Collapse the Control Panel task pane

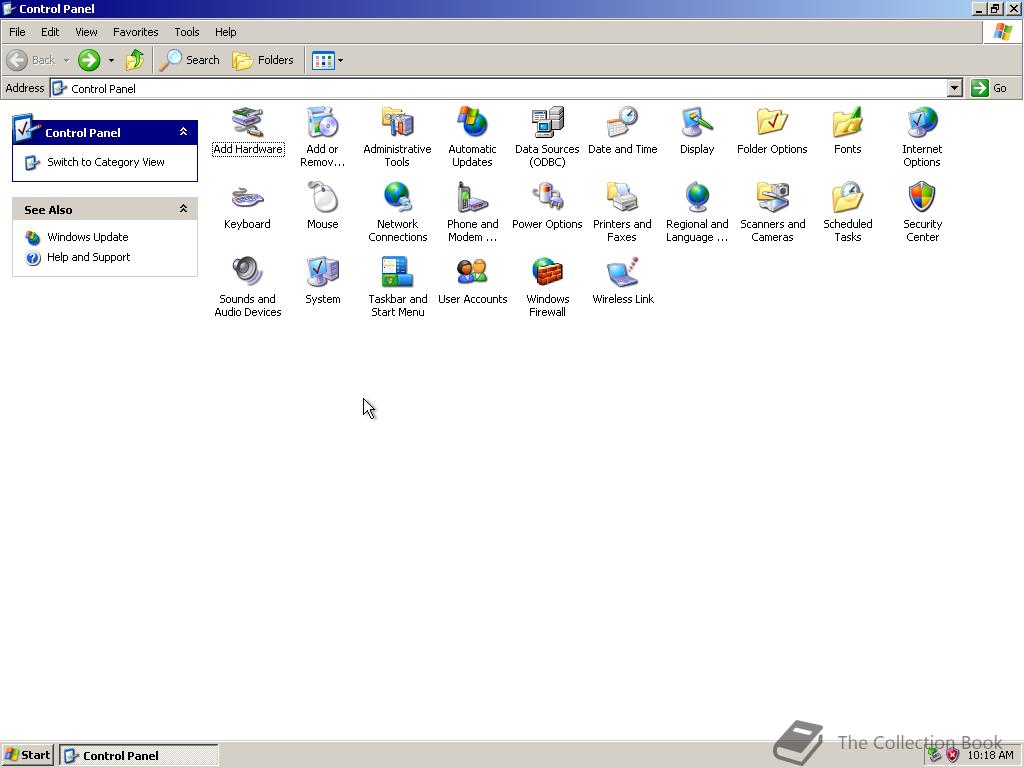tap(184, 132)
